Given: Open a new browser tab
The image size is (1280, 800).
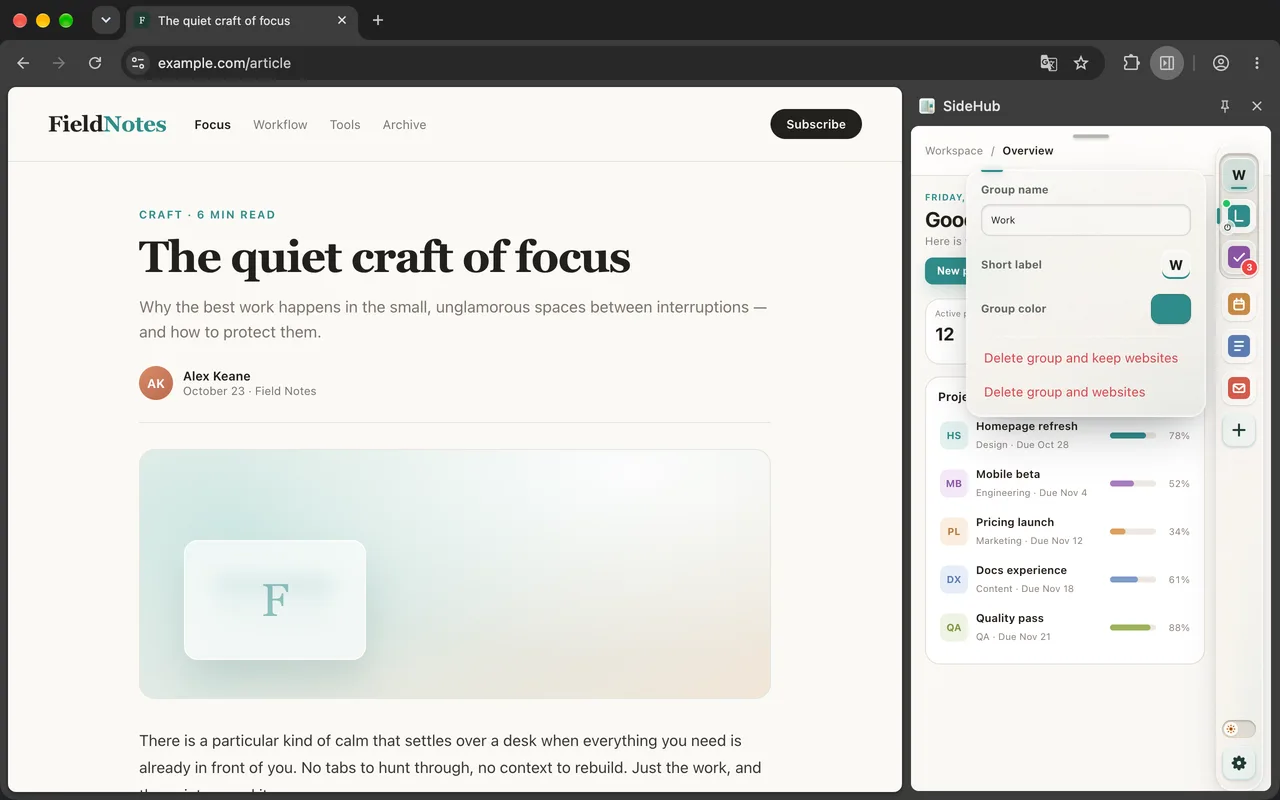Looking at the screenshot, I should point(378,20).
